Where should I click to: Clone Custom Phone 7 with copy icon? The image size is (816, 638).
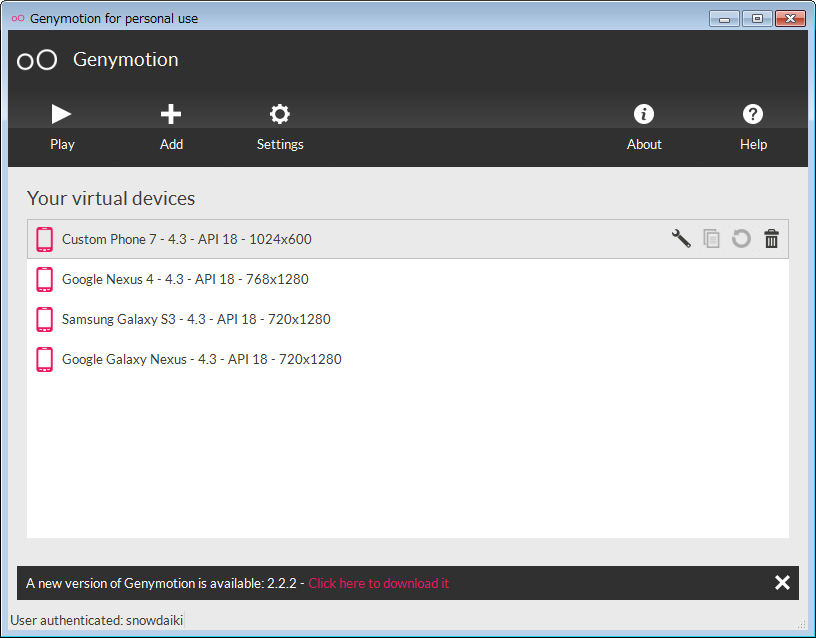coord(711,239)
